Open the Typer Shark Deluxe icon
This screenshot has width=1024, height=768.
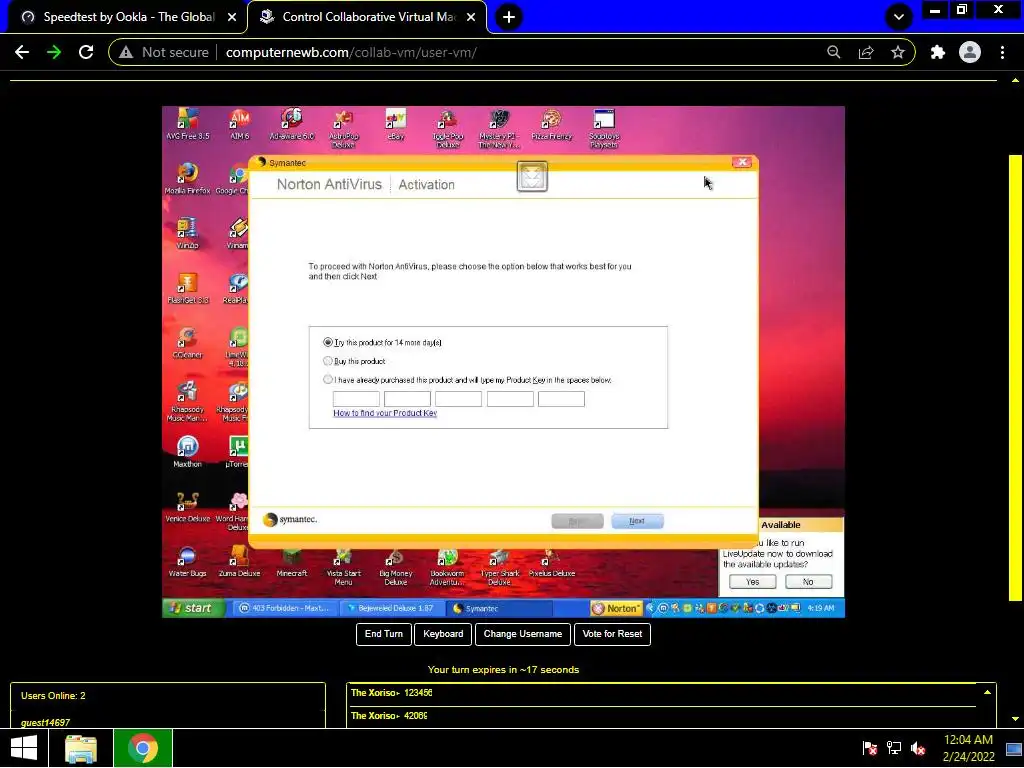click(x=500, y=566)
